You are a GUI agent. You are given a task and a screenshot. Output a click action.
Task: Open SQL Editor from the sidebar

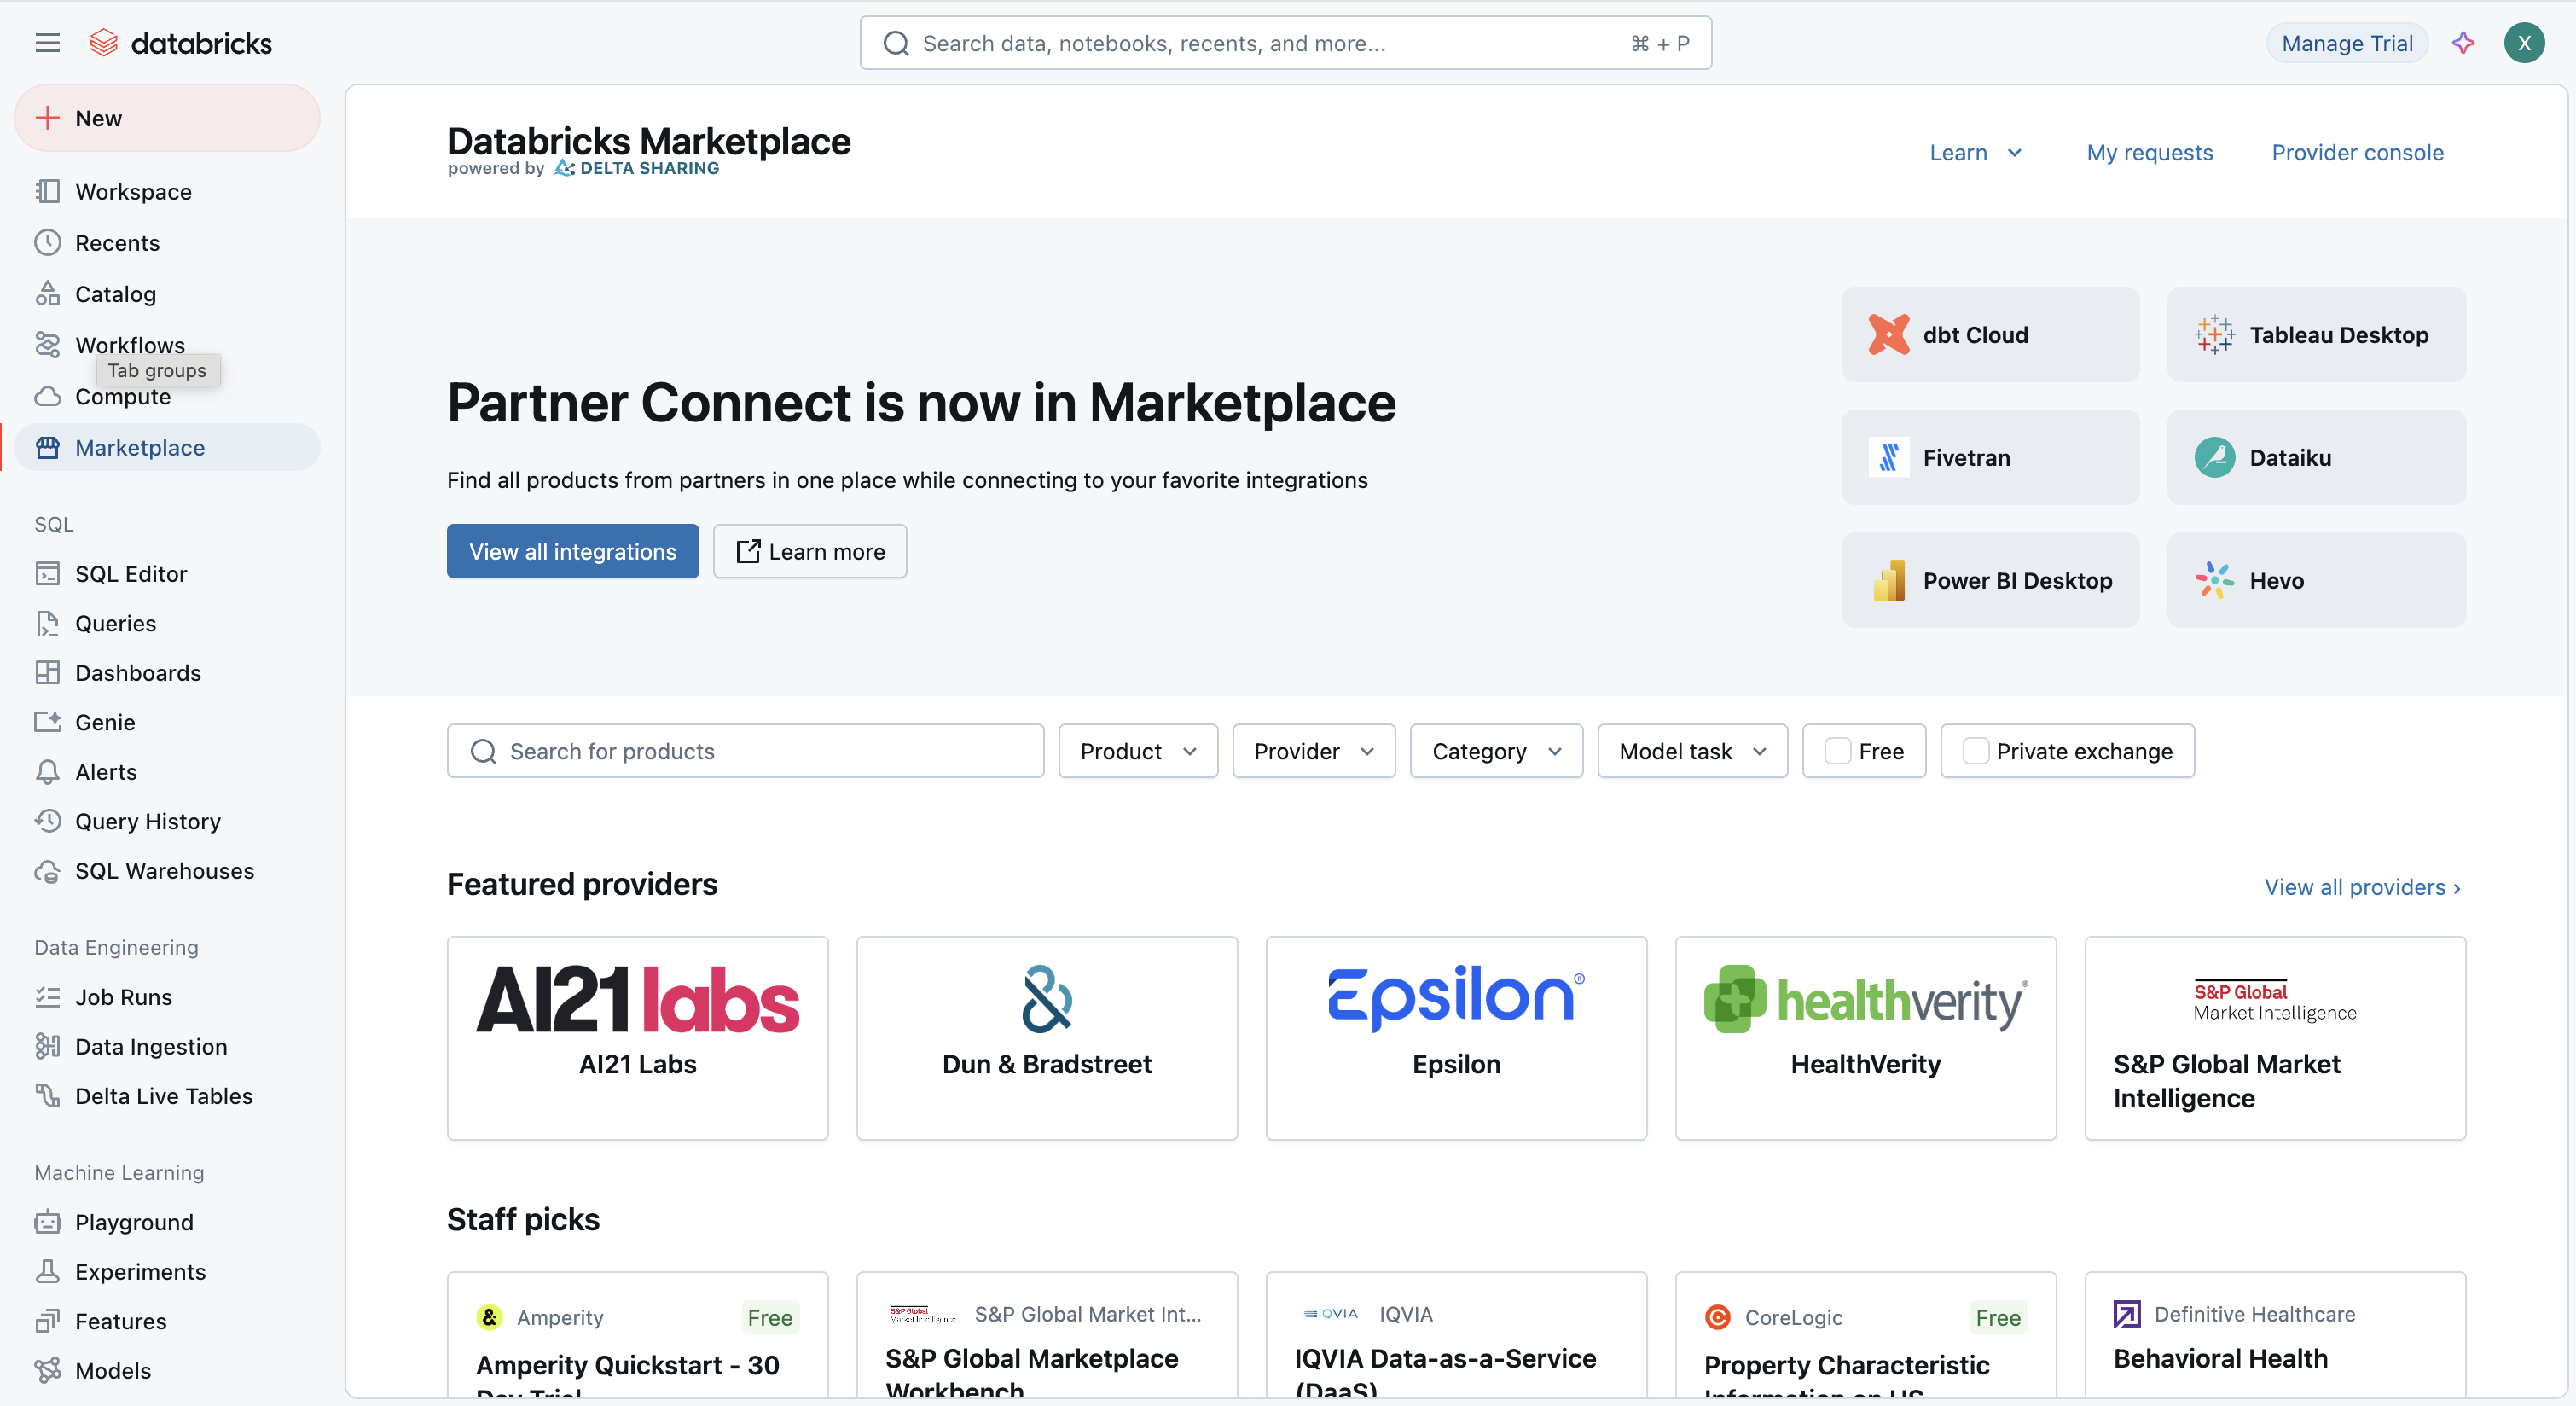coord(167,573)
